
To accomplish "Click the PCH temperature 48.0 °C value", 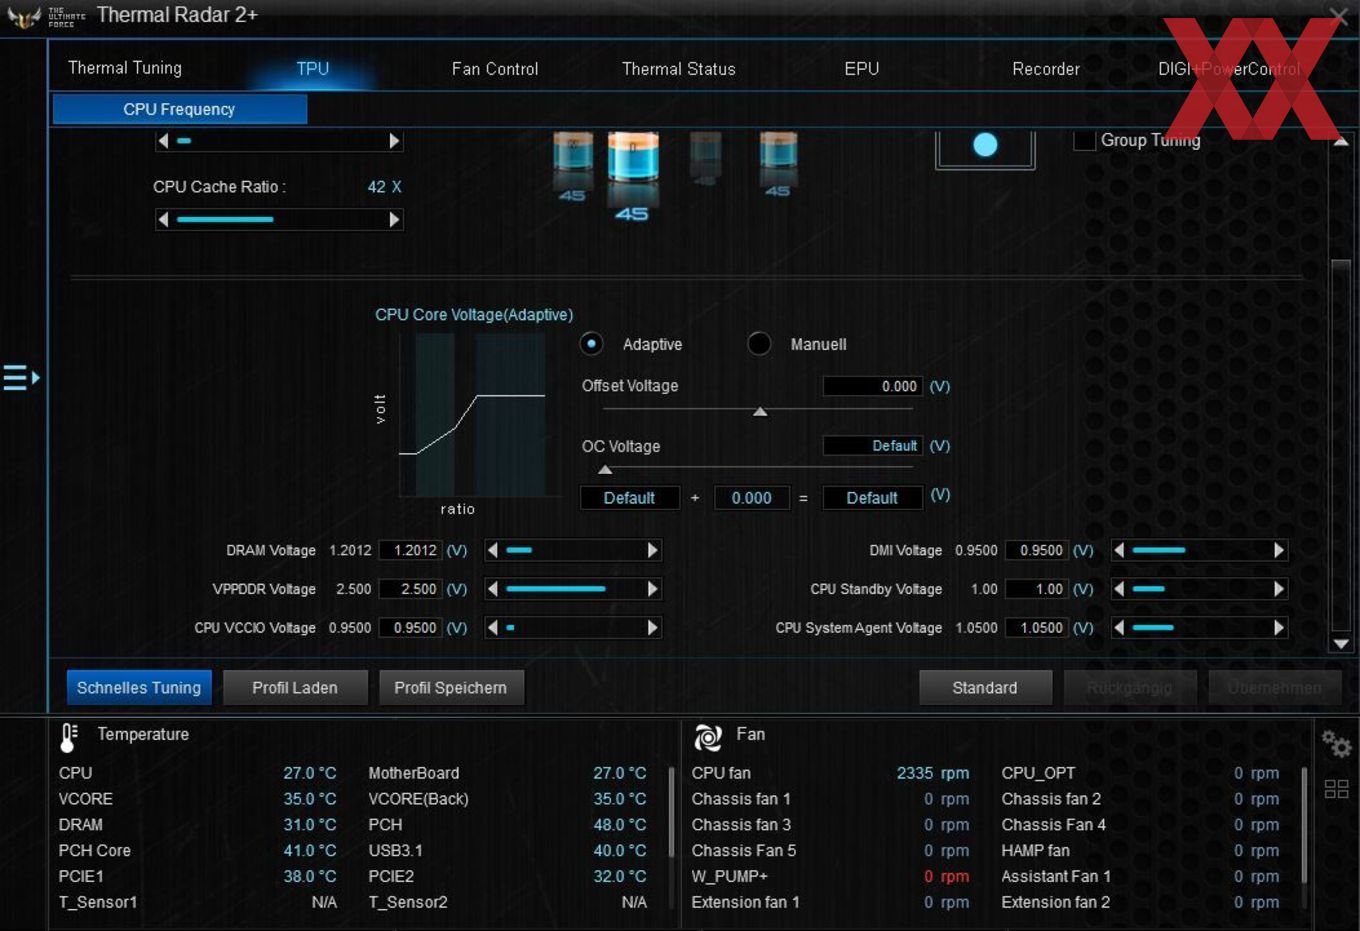I will point(620,825).
